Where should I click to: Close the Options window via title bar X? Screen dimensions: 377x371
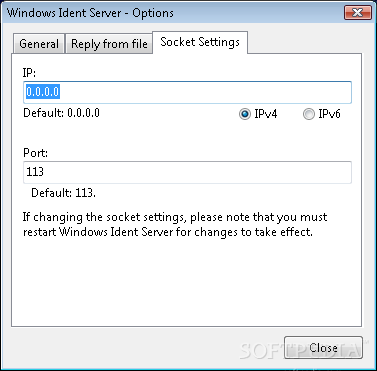358,13
